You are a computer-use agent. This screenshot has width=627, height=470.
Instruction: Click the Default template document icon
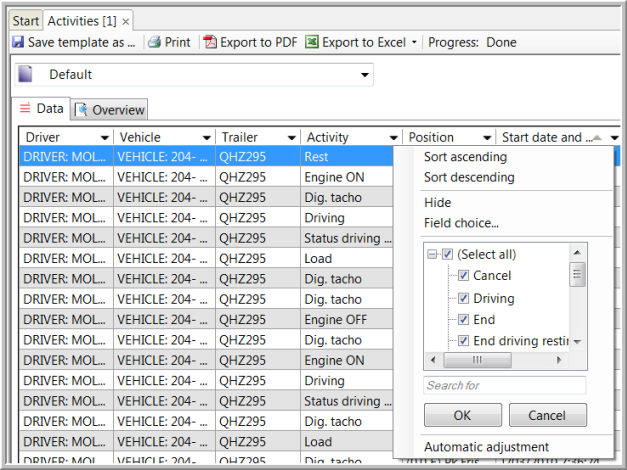click(x=27, y=75)
